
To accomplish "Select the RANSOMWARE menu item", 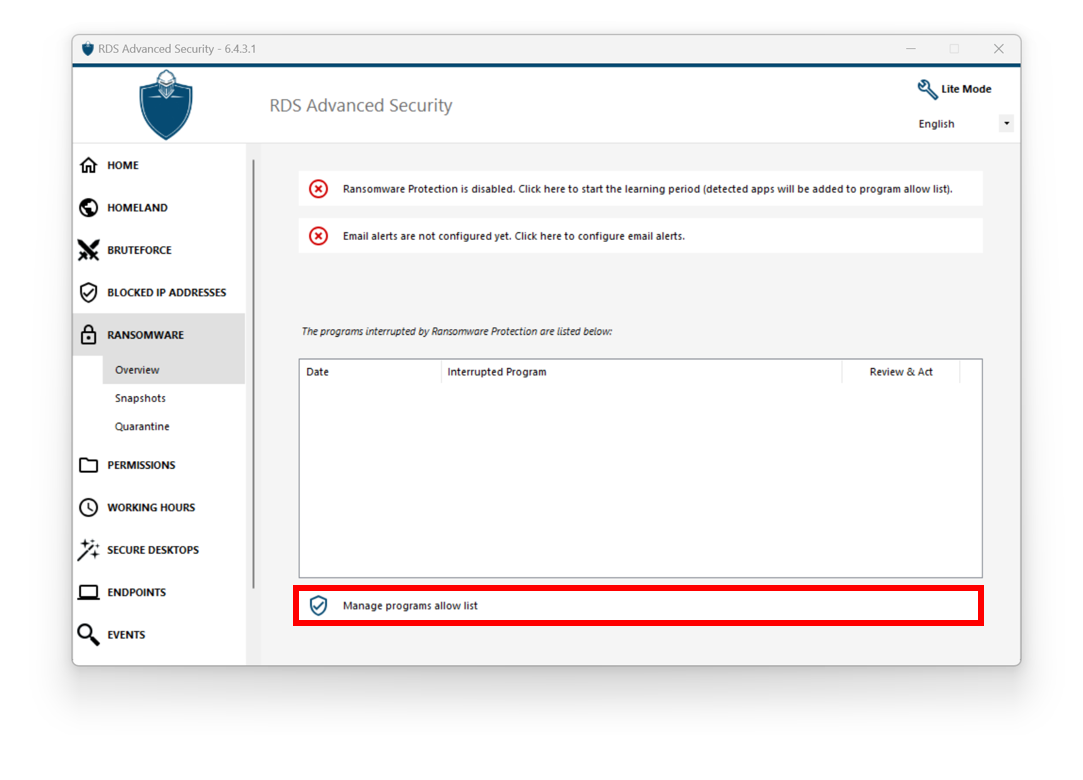I will [159, 334].
